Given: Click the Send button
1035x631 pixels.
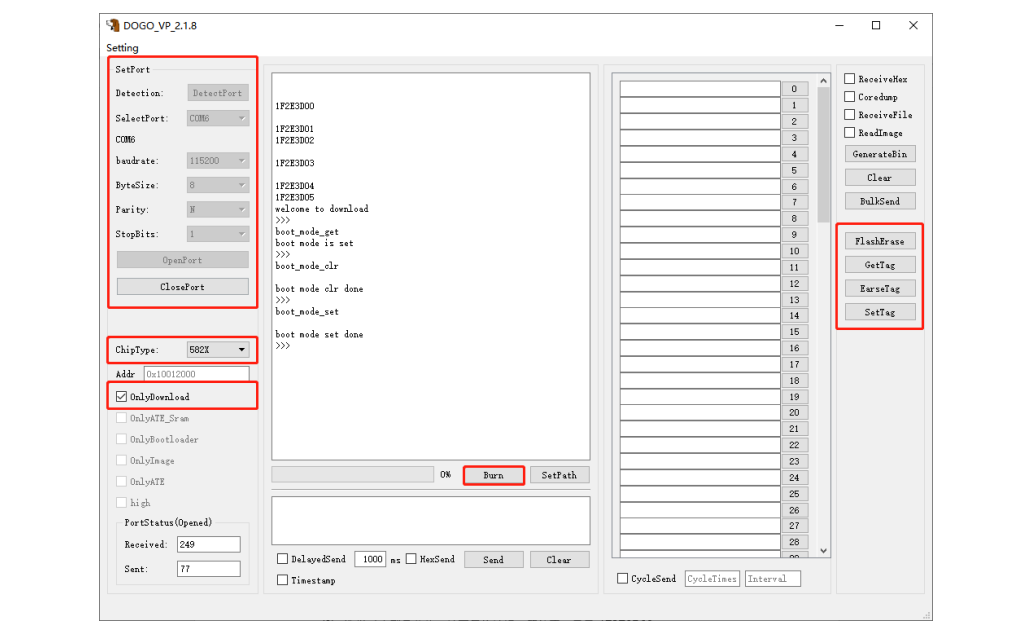Looking at the screenshot, I should [x=494, y=560].
